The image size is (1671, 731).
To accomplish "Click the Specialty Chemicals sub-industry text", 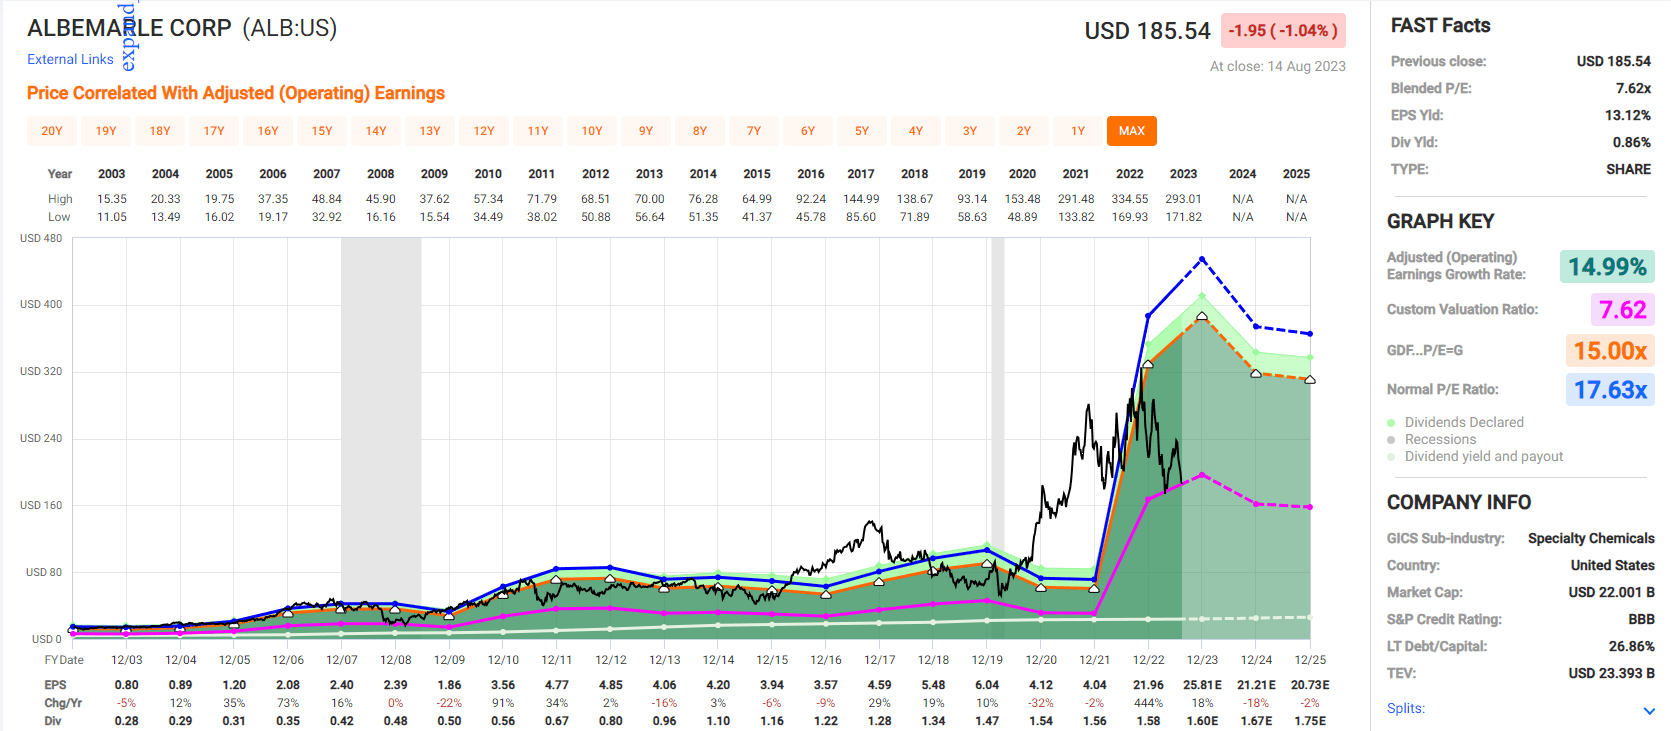I will pos(1591,538).
